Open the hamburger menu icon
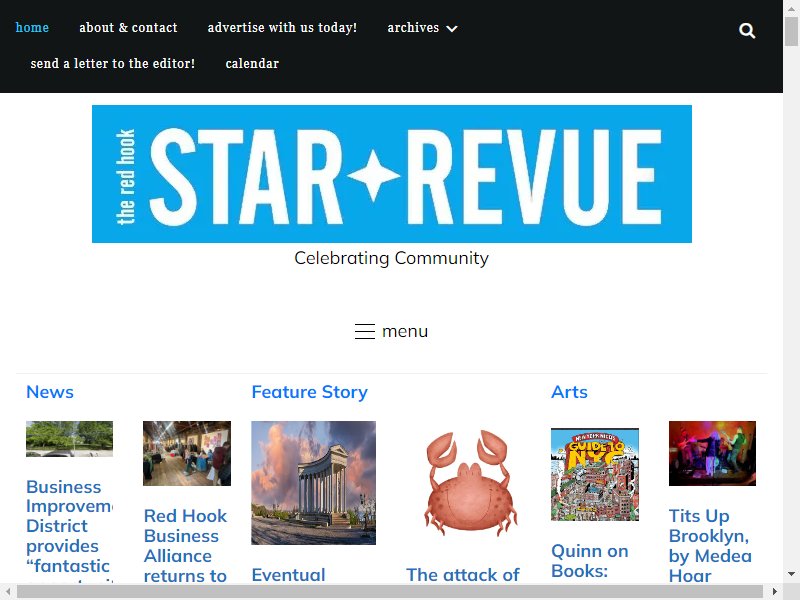800x600 pixels. pos(365,331)
